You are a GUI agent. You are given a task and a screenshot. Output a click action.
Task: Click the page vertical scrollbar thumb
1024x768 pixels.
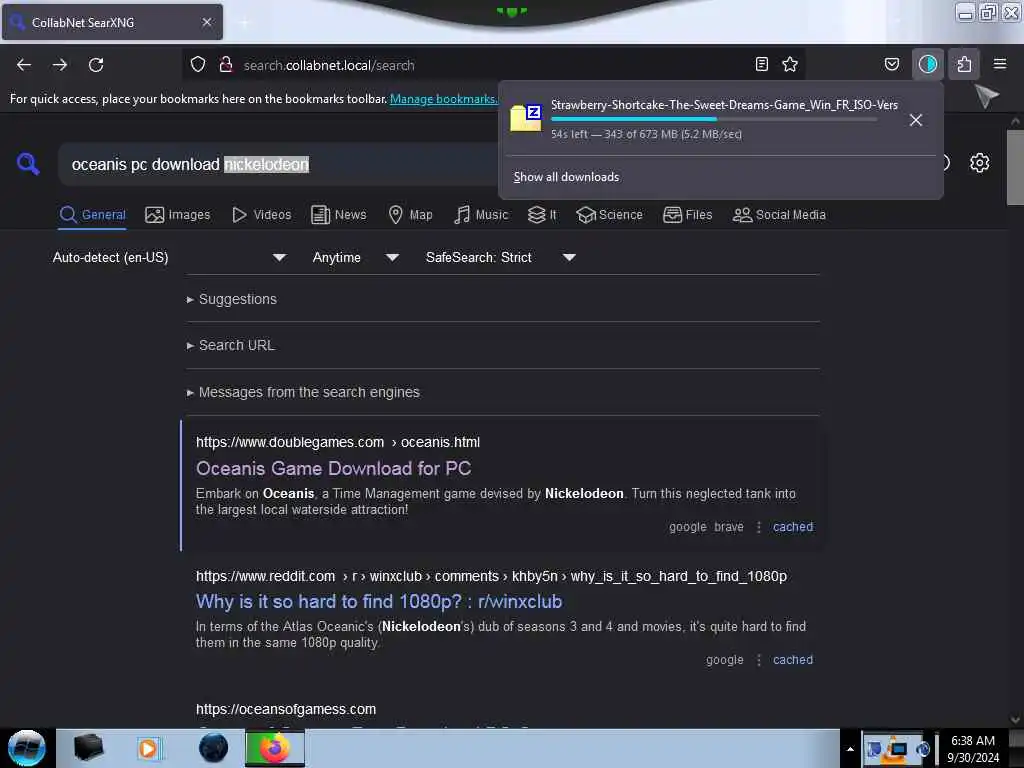pos(1015,167)
